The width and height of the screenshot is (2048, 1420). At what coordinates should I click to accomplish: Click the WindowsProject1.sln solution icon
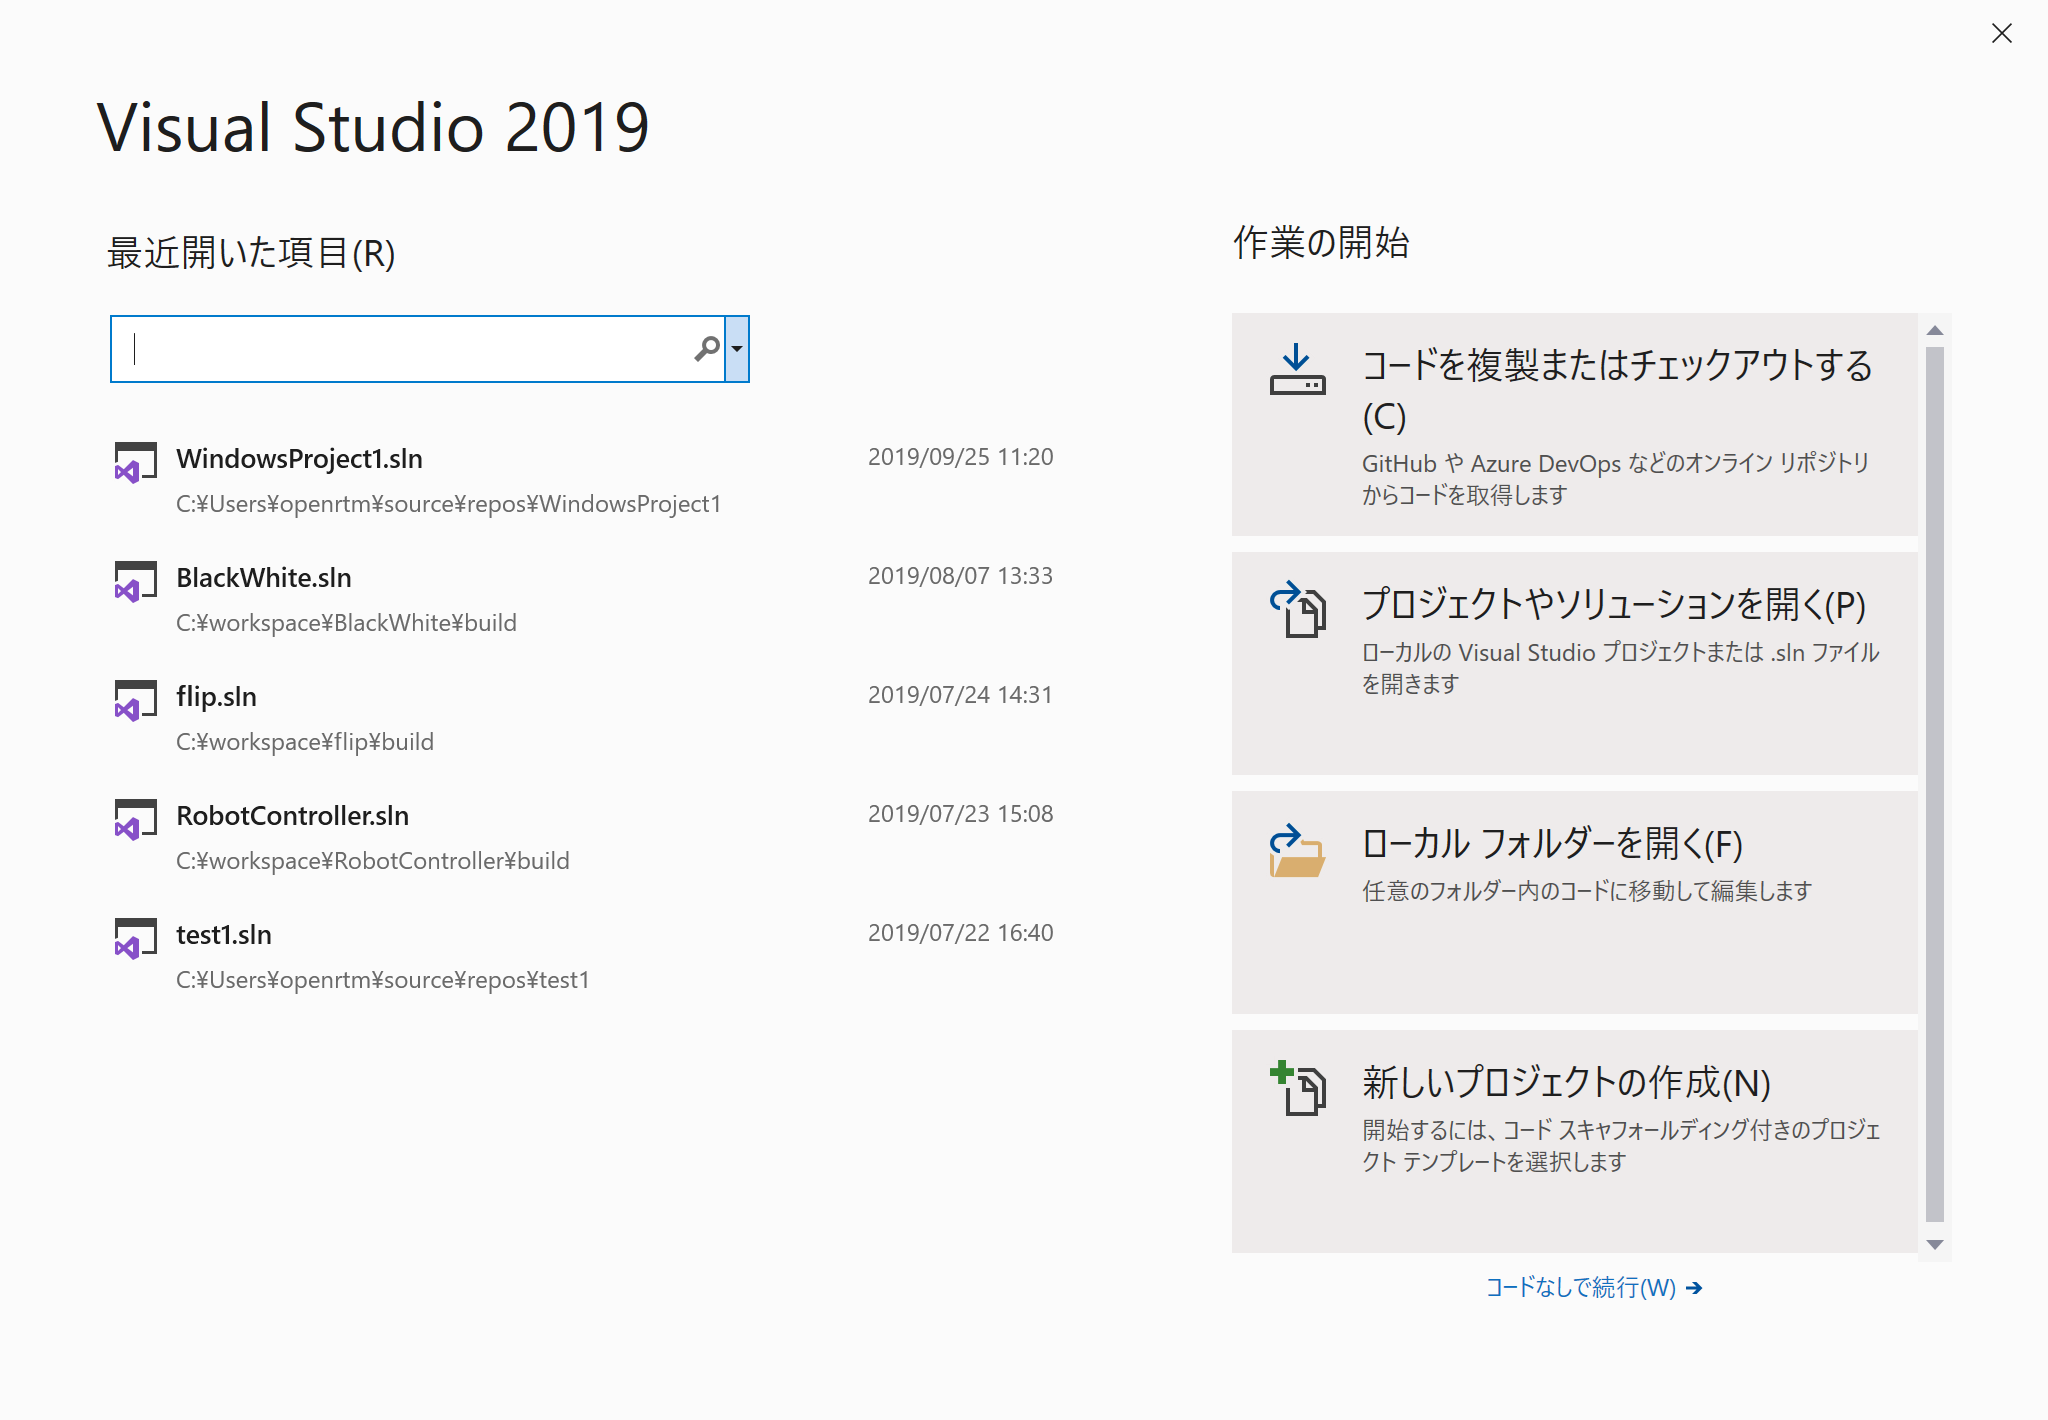(x=135, y=462)
